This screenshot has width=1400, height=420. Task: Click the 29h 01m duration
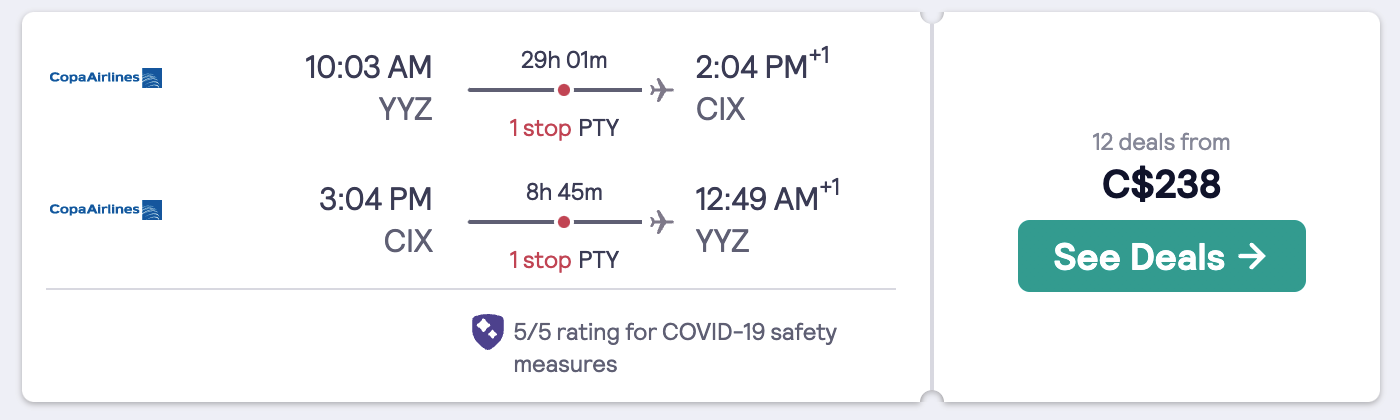(564, 59)
